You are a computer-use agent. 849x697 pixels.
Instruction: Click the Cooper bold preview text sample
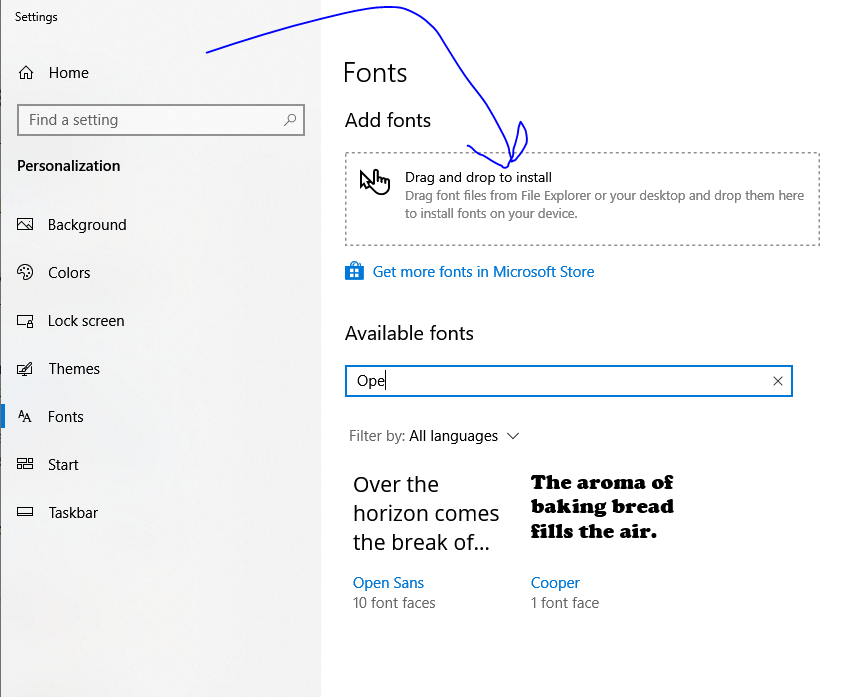602,507
